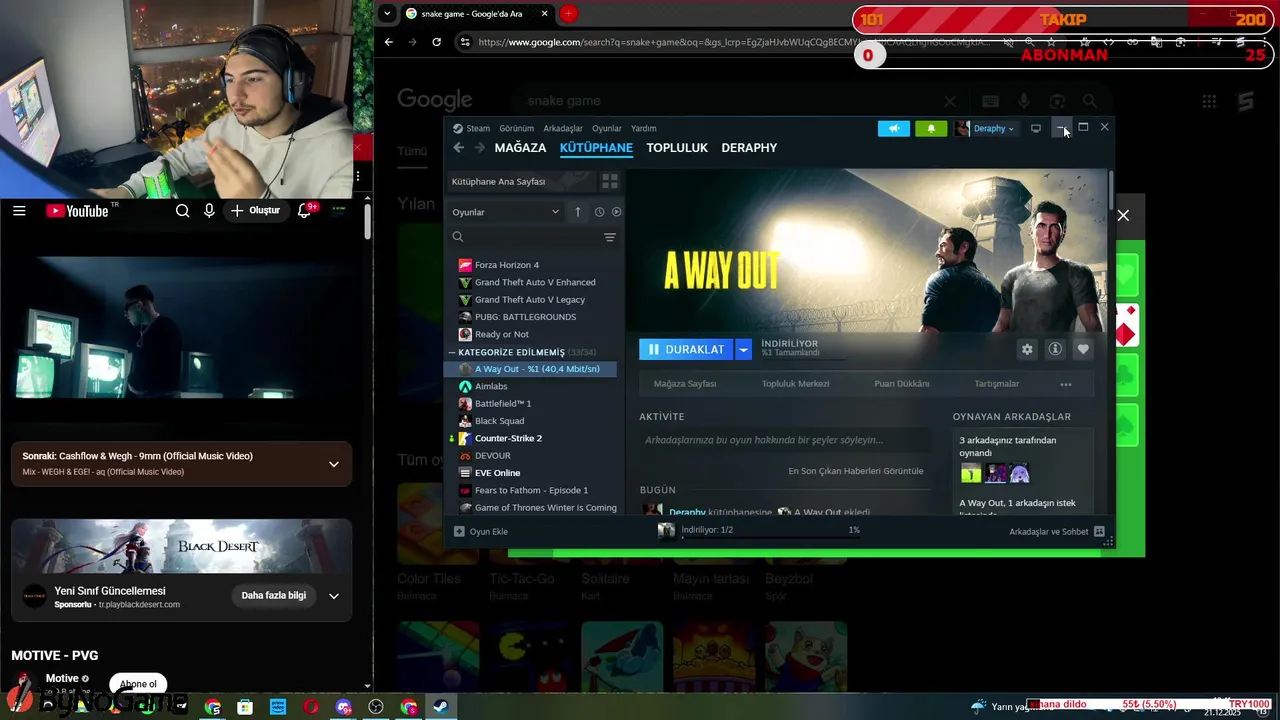Expand Black Desert ad details chevron
The height and width of the screenshot is (720, 1280).
point(334,596)
